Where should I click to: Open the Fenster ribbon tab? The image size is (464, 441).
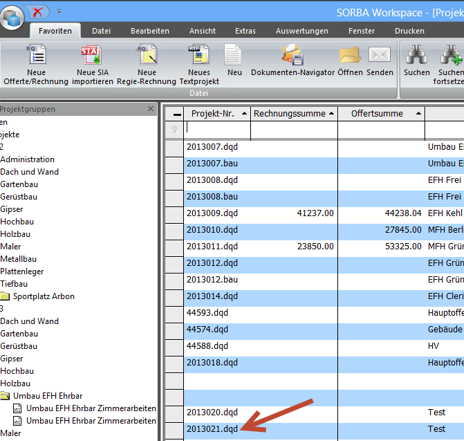tap(361, 31)
